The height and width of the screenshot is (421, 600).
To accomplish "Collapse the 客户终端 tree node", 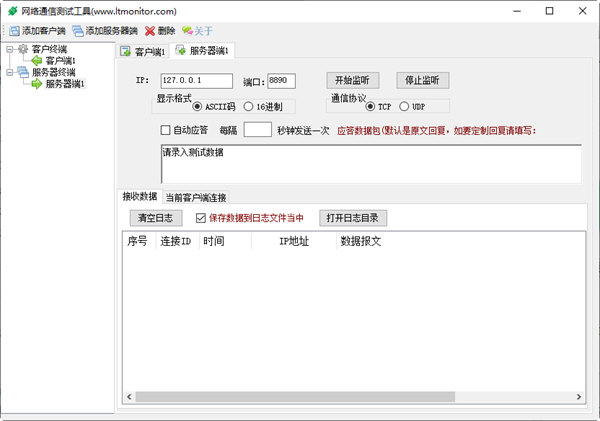I will coord(10,49).
